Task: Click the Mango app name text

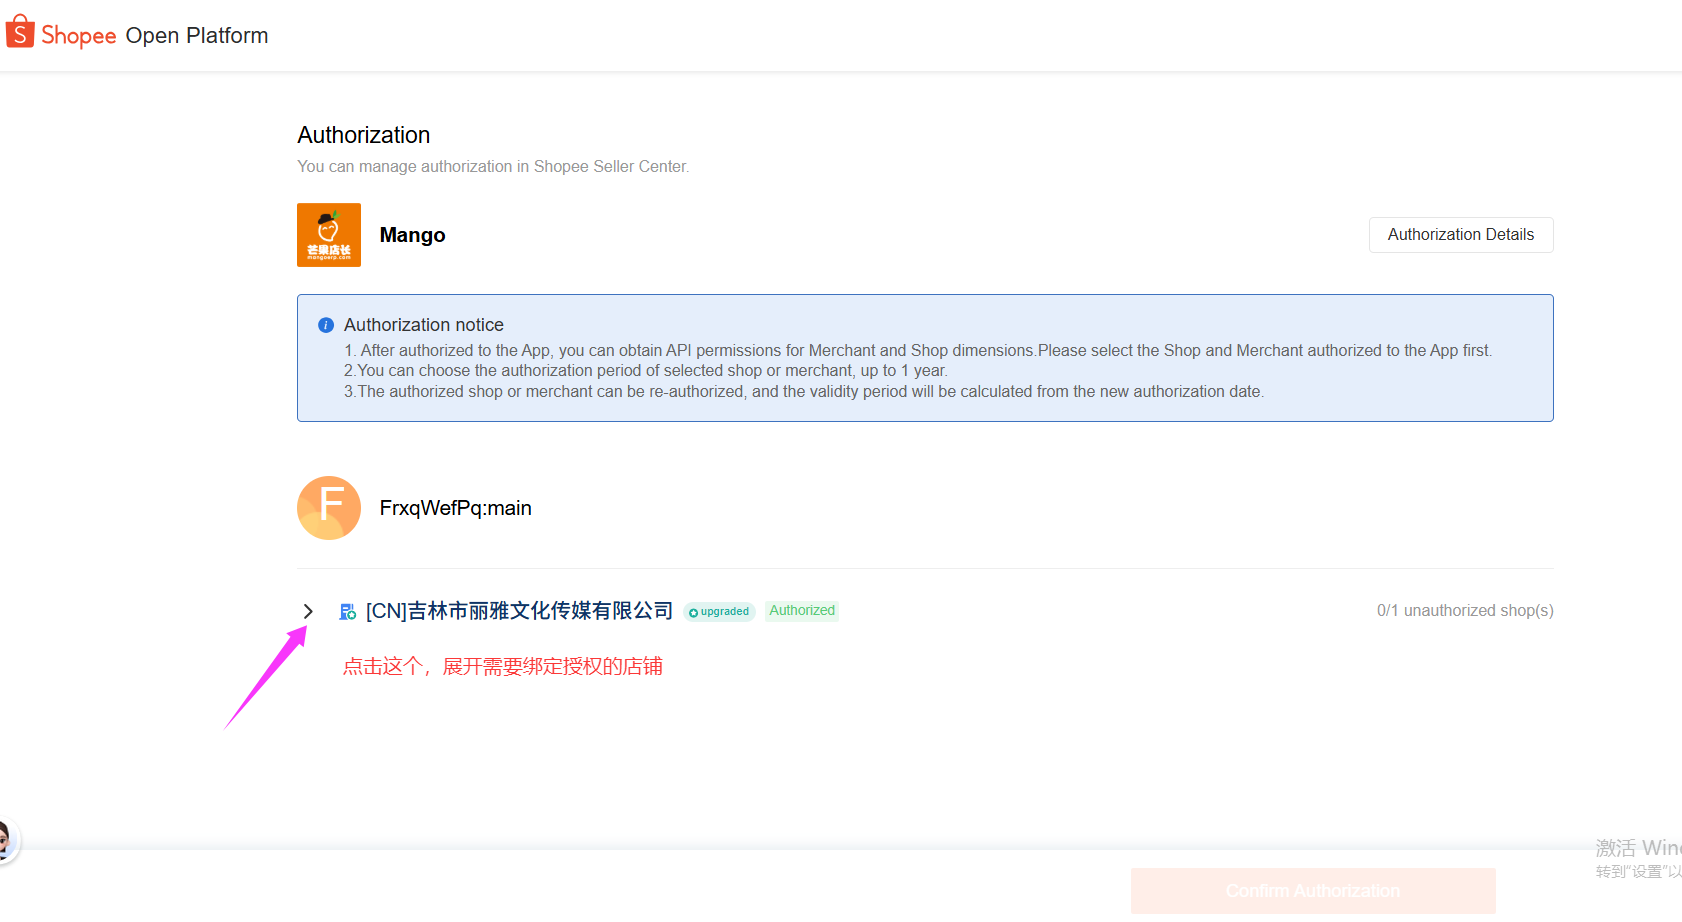Action: (x=412, y=235)
